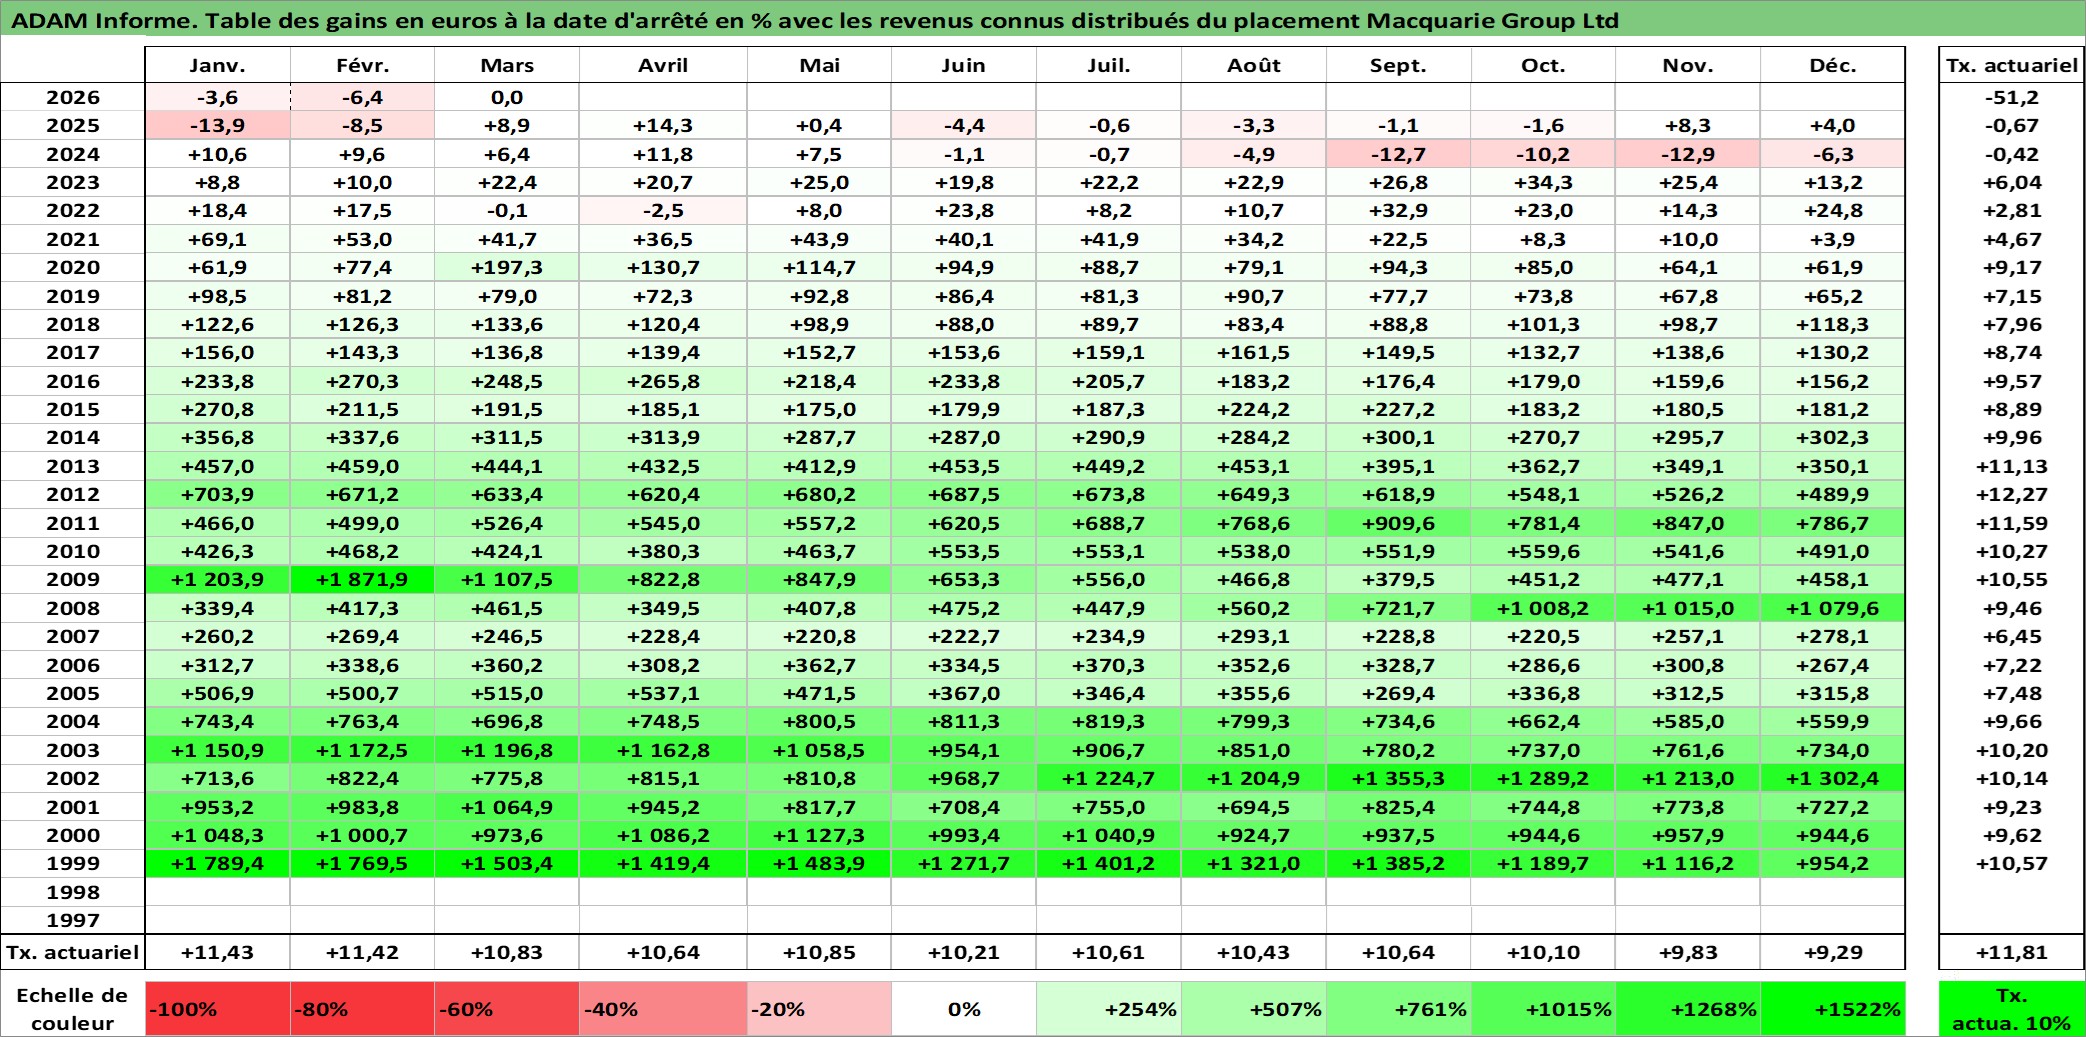This screenshot has width=2086, height=1037.
Task: Select cell value +69,1 in 2021
Action: pos(218,239)
